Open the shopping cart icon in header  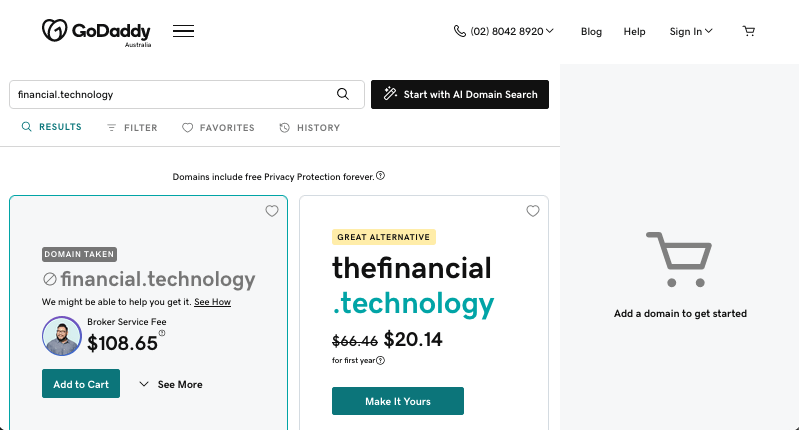tap(749, 31)
